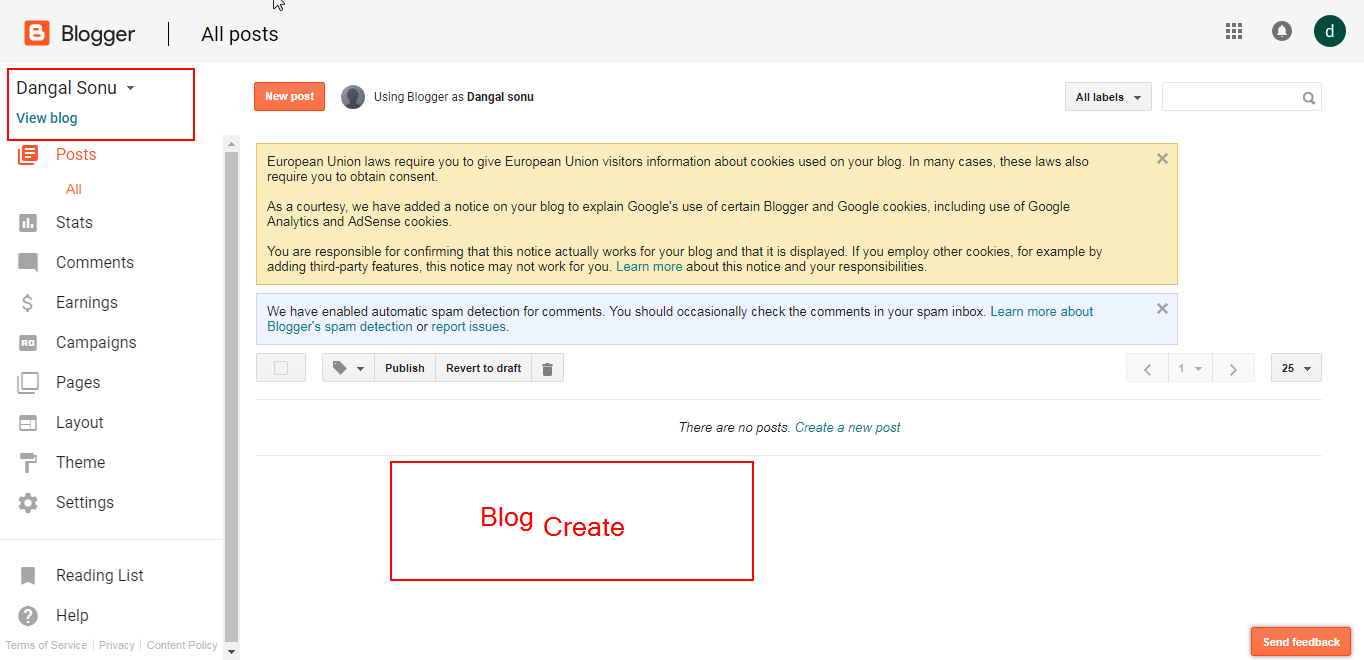Click the Blogger logo icon

[x=37, y=34]
